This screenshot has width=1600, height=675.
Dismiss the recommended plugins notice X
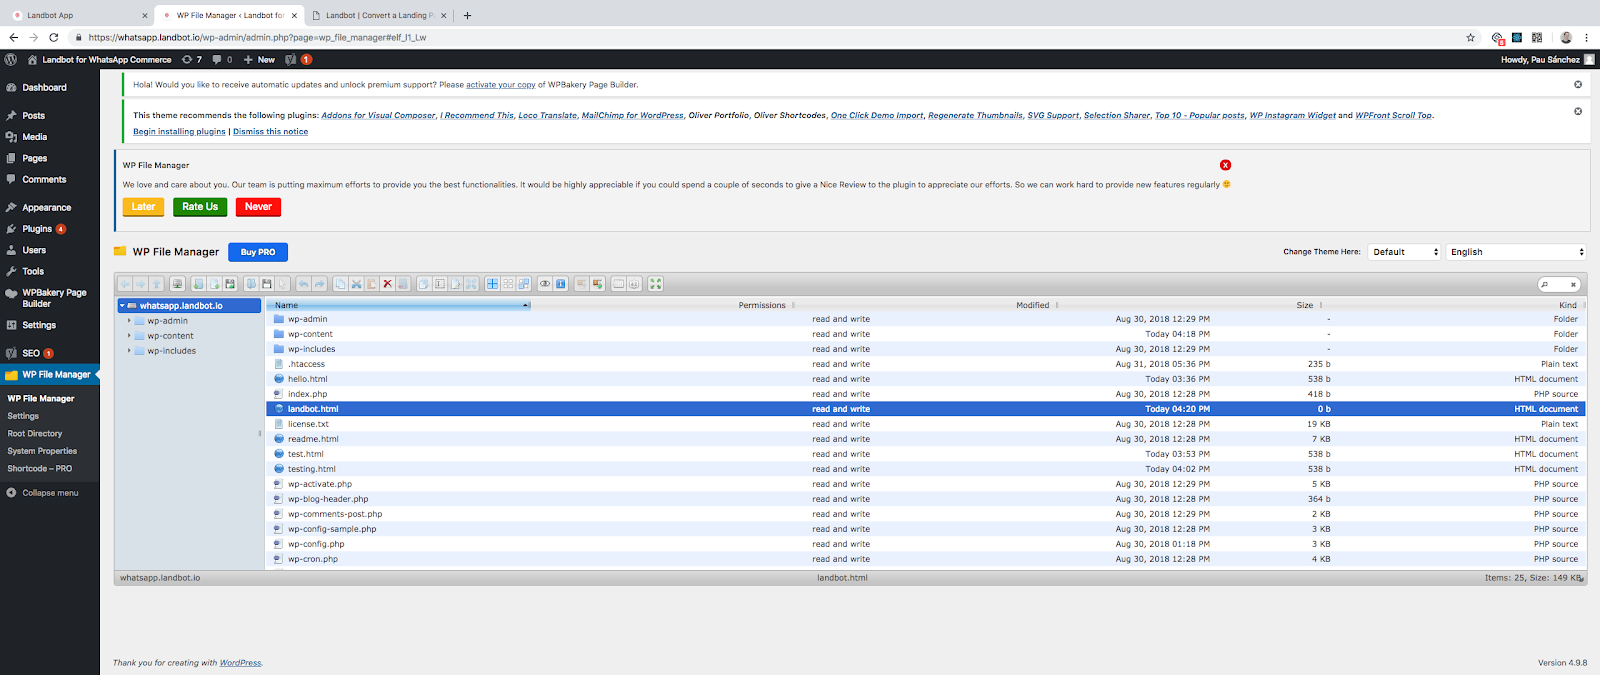point(1578,111)
